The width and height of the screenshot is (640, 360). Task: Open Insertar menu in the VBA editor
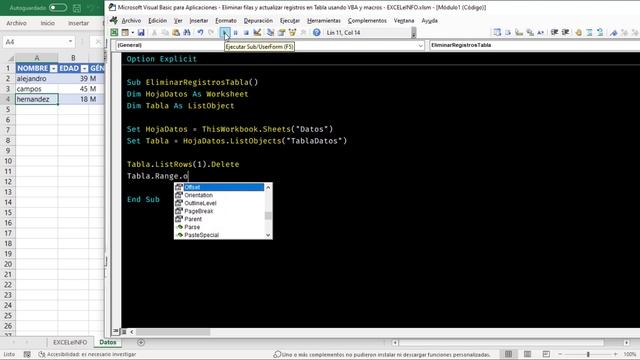[x=199, y=20]
